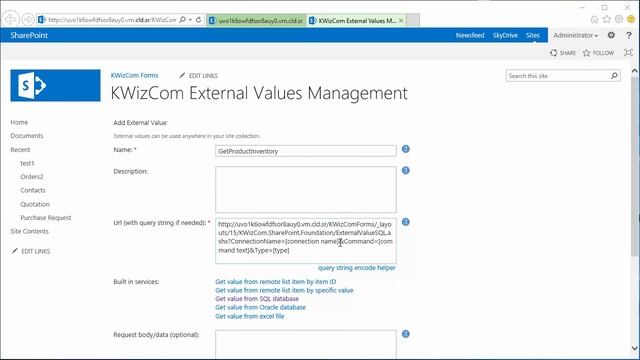Viewport: 640px width, 360px height.
Task: Open the browser Tools gear icon
Action: [619, 19]
